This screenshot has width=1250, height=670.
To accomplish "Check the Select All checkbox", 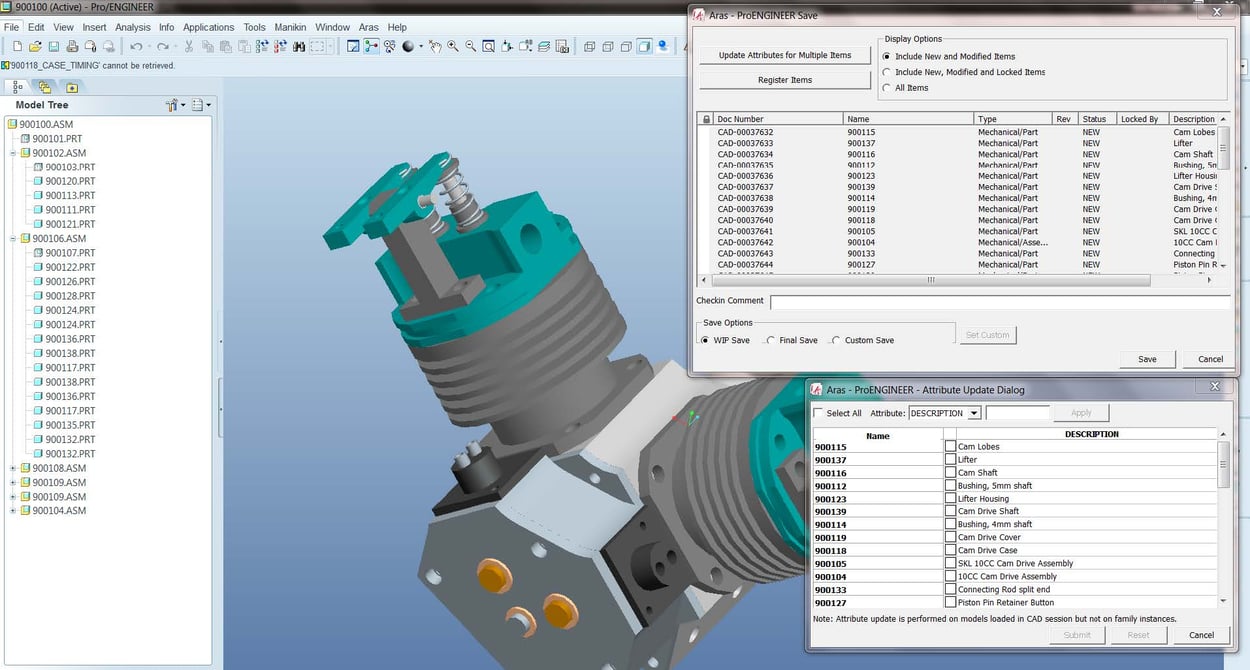I will [817, 412].
